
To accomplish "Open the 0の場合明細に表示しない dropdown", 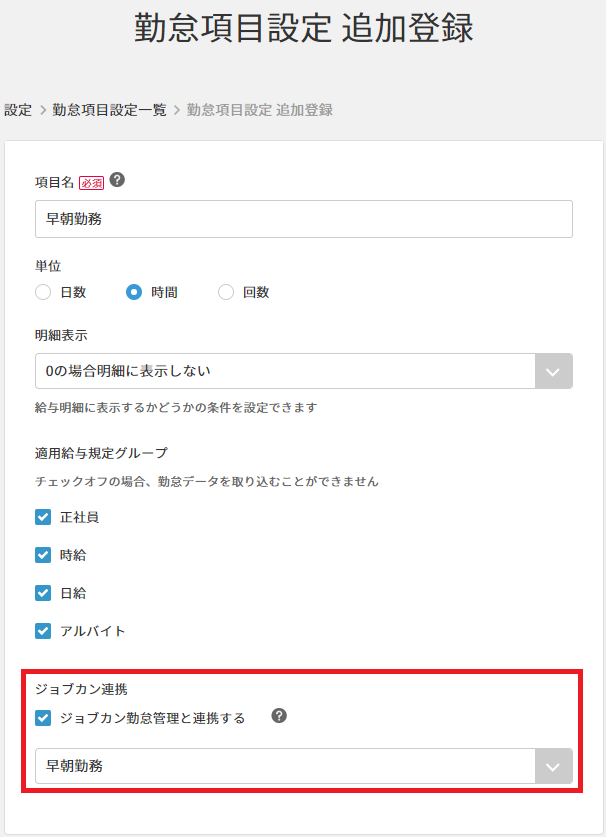I will (x=303, y=371).
